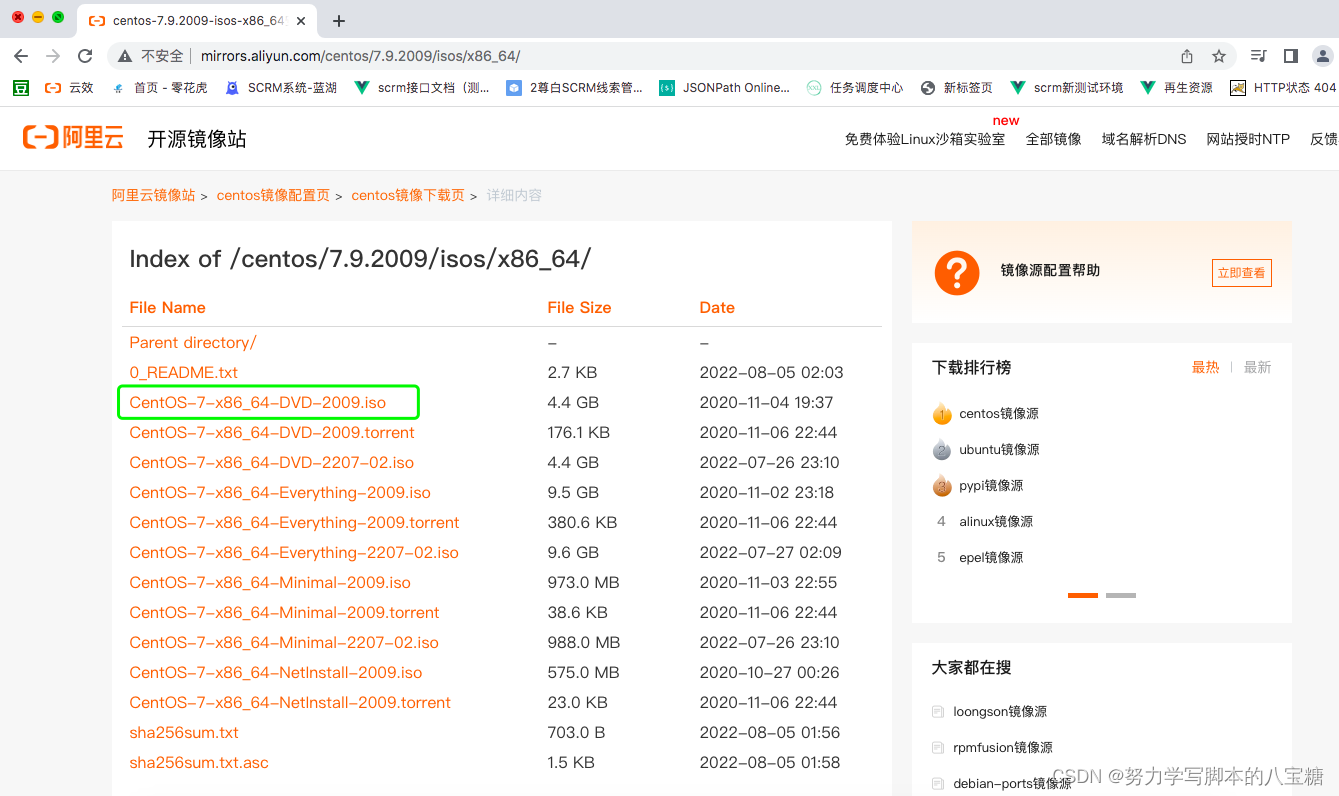Open pypi镜像源 in download ranking
The height and width of the screenshot is (796, 1339).
click(x=991, y=485)
